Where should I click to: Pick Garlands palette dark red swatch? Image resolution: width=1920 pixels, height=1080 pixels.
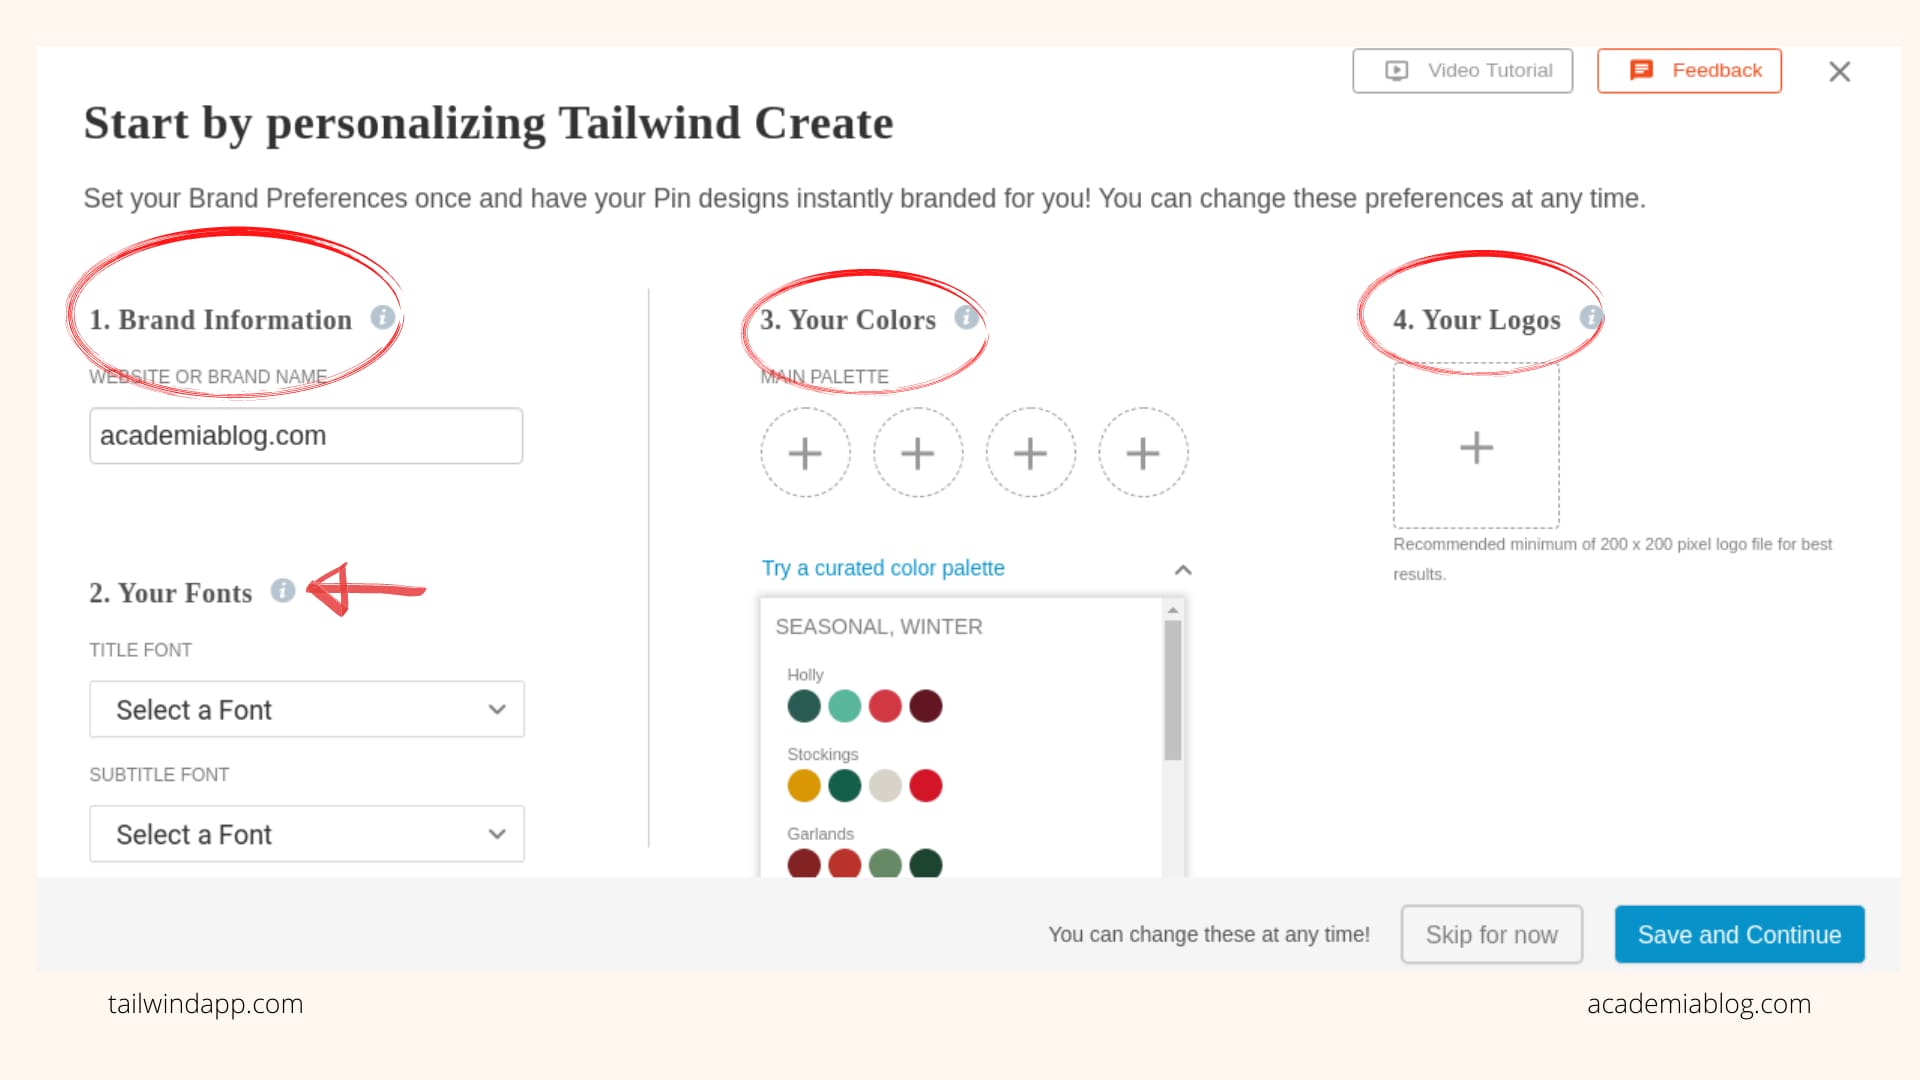[x=804, y=863]
